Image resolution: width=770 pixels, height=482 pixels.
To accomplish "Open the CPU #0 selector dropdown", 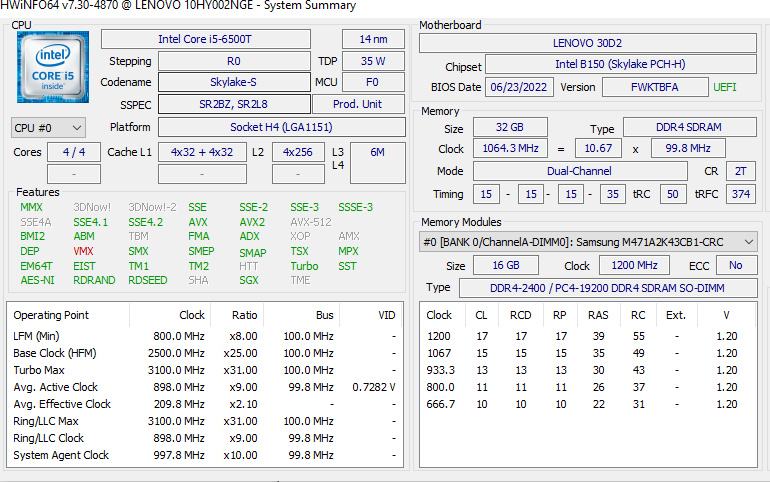I will tap(48, 128).
